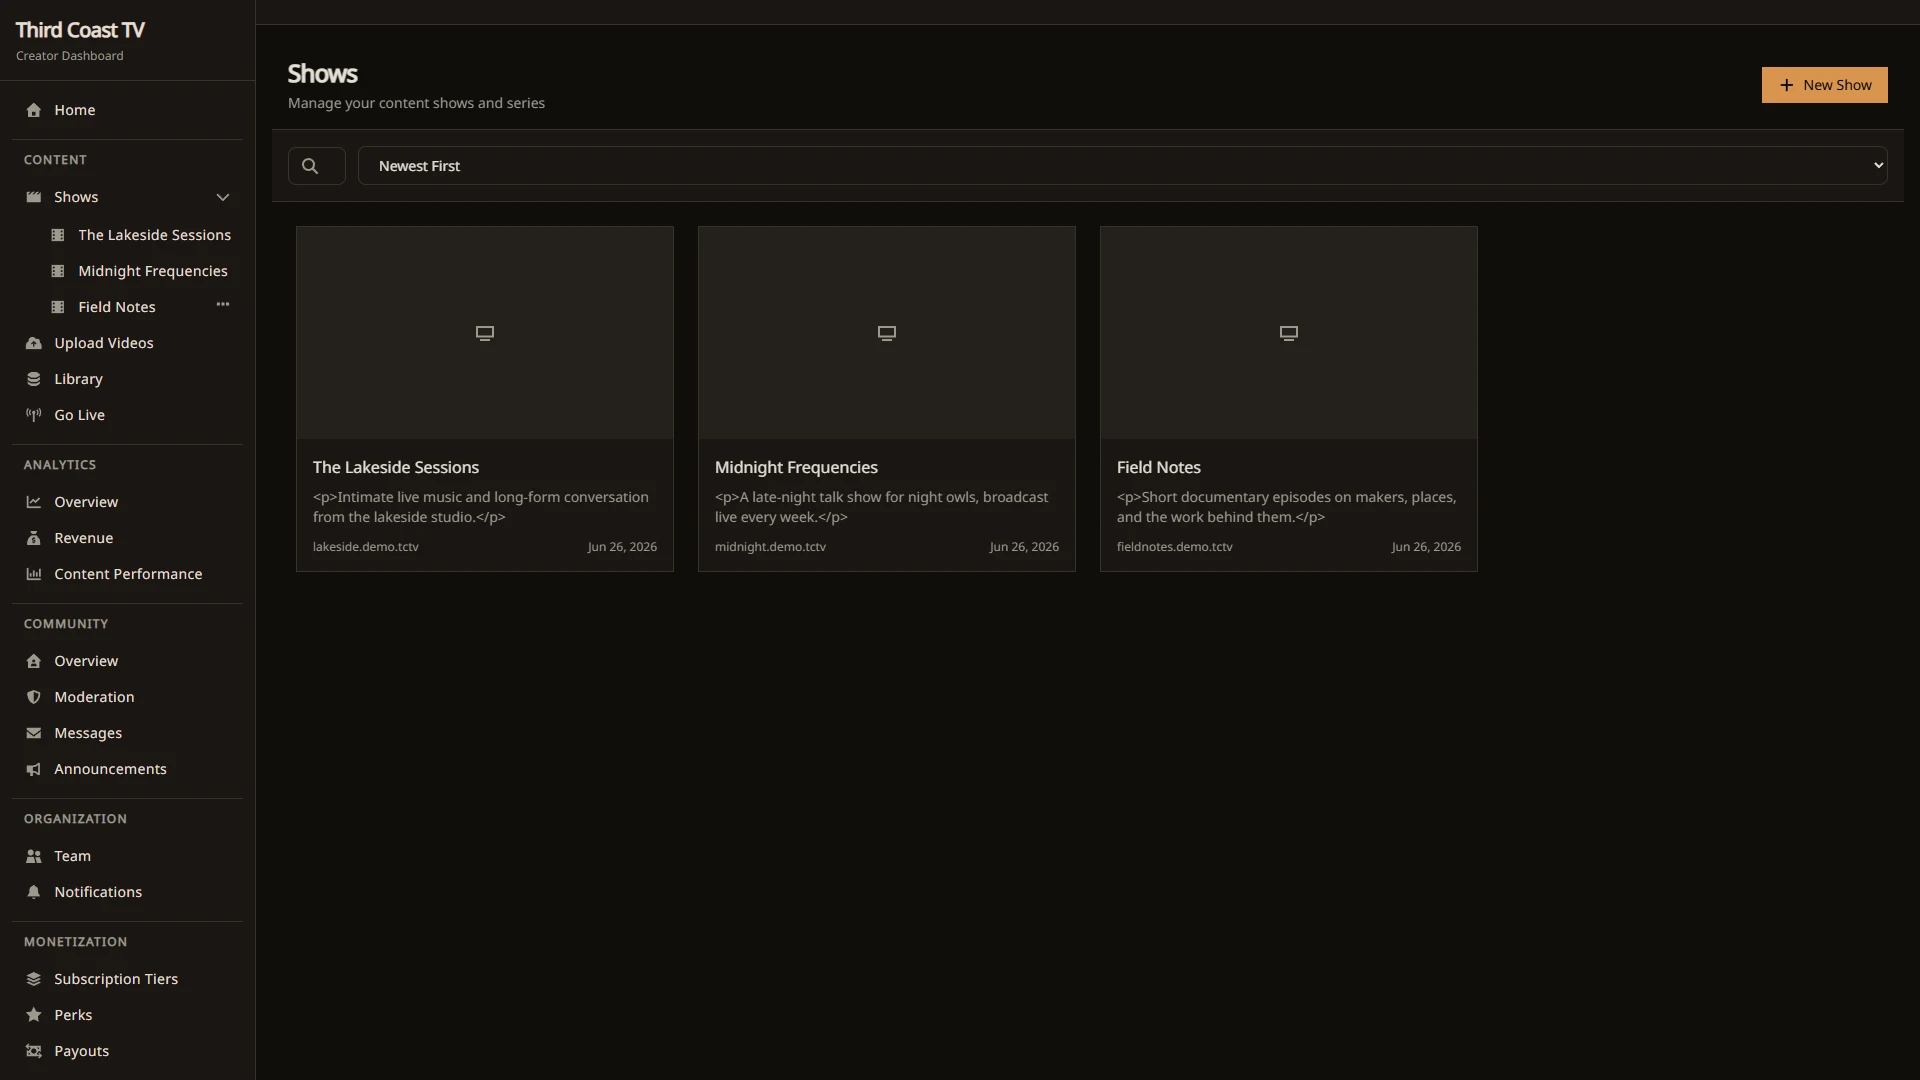Click the Perks star icon
This screenshot has width=1920, height=1080.
tap(34, 1015)
